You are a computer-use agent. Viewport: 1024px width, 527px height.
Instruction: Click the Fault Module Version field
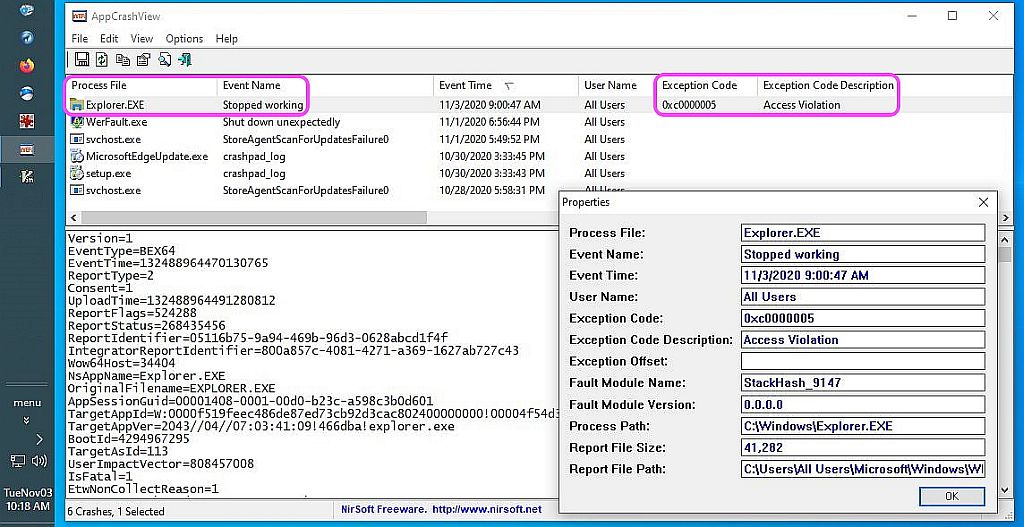(863, 404)
